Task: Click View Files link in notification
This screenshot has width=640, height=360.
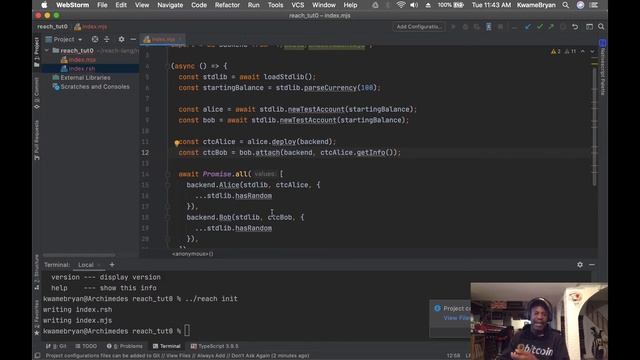Action: [x=456, y=318]
